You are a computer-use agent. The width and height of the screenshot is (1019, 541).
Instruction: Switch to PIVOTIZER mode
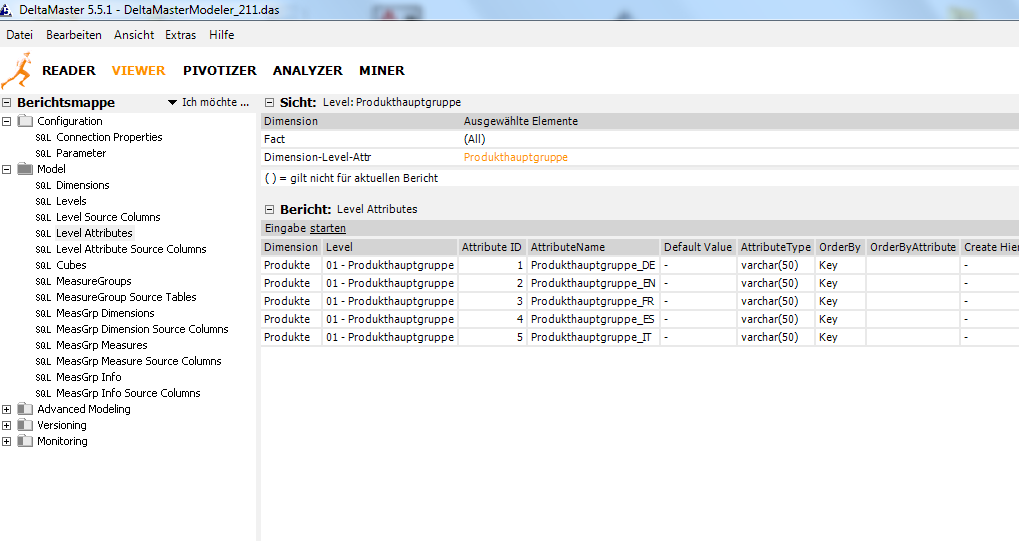(219, 70)
